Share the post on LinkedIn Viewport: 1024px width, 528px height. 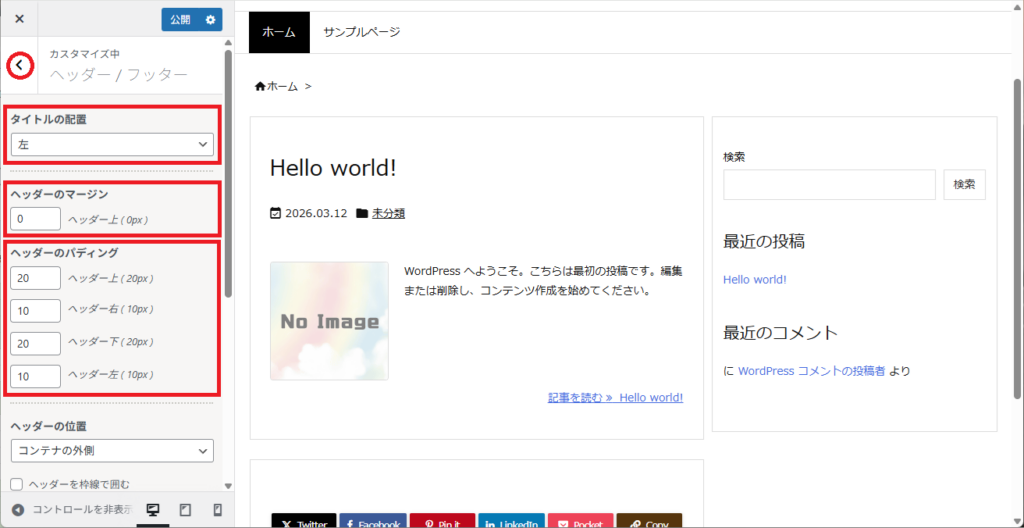511,521
